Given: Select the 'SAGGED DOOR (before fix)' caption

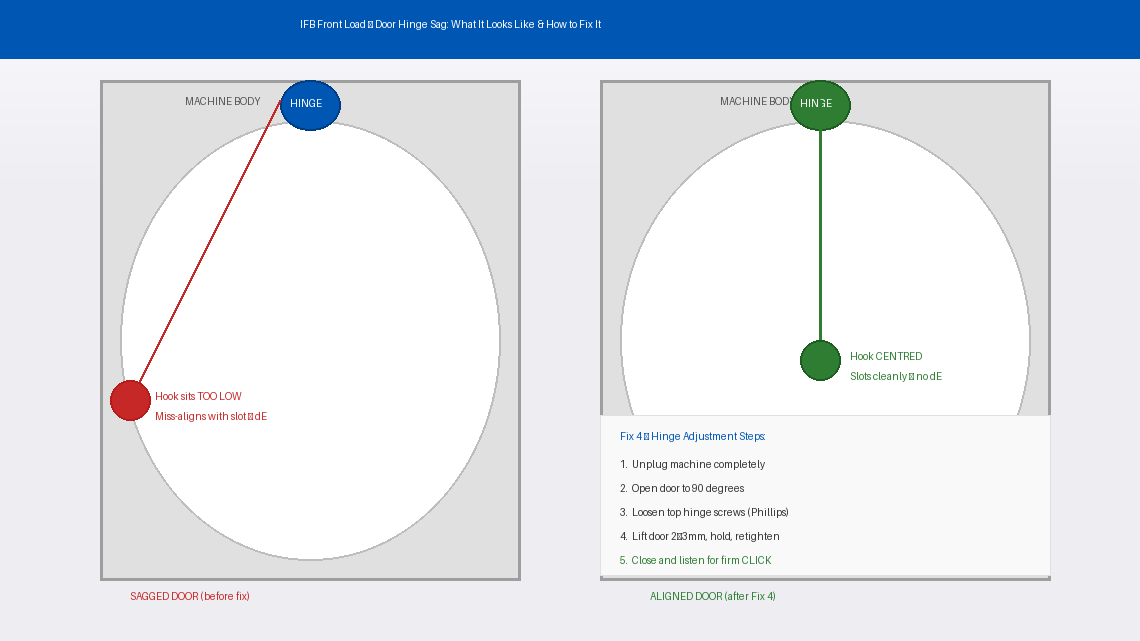Looking at the screenshot, I should click(190, 597).
